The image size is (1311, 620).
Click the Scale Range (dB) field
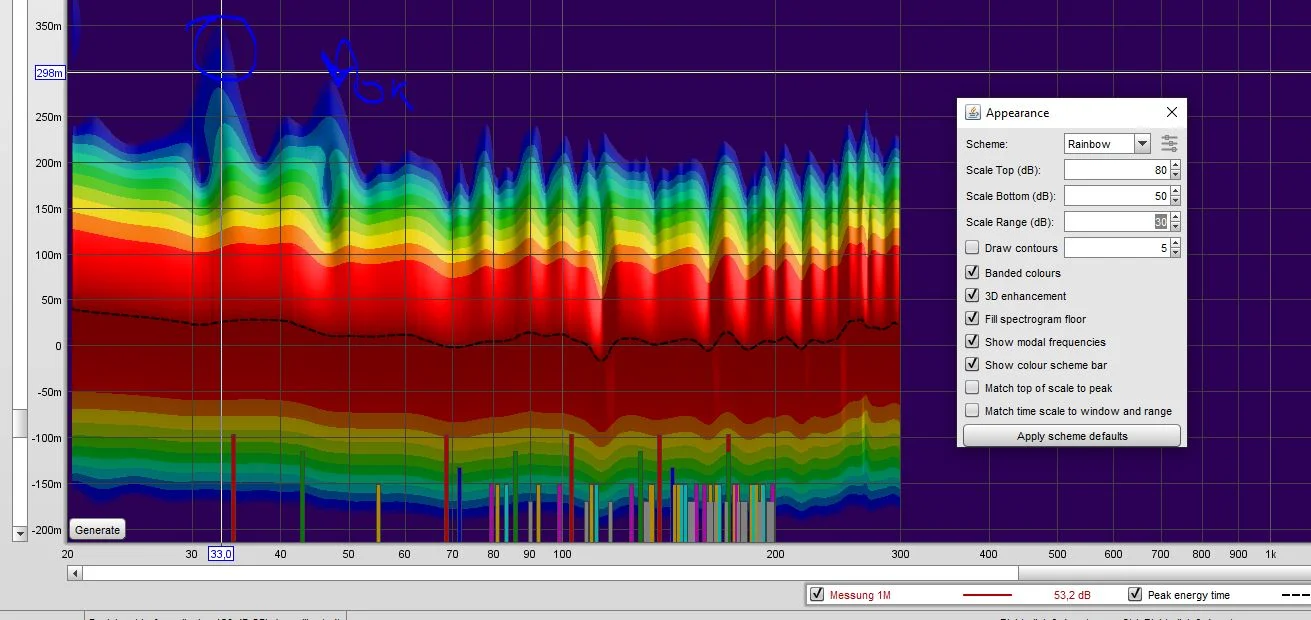[x=1117, y=222]
